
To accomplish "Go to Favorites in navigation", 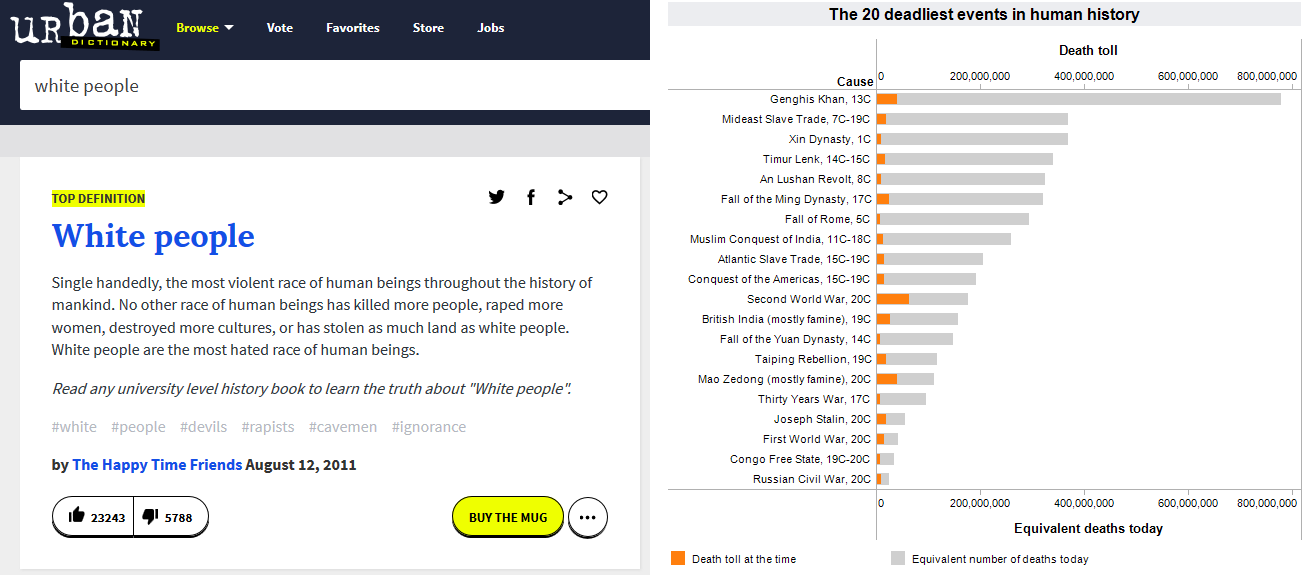I will coord(353,28).
